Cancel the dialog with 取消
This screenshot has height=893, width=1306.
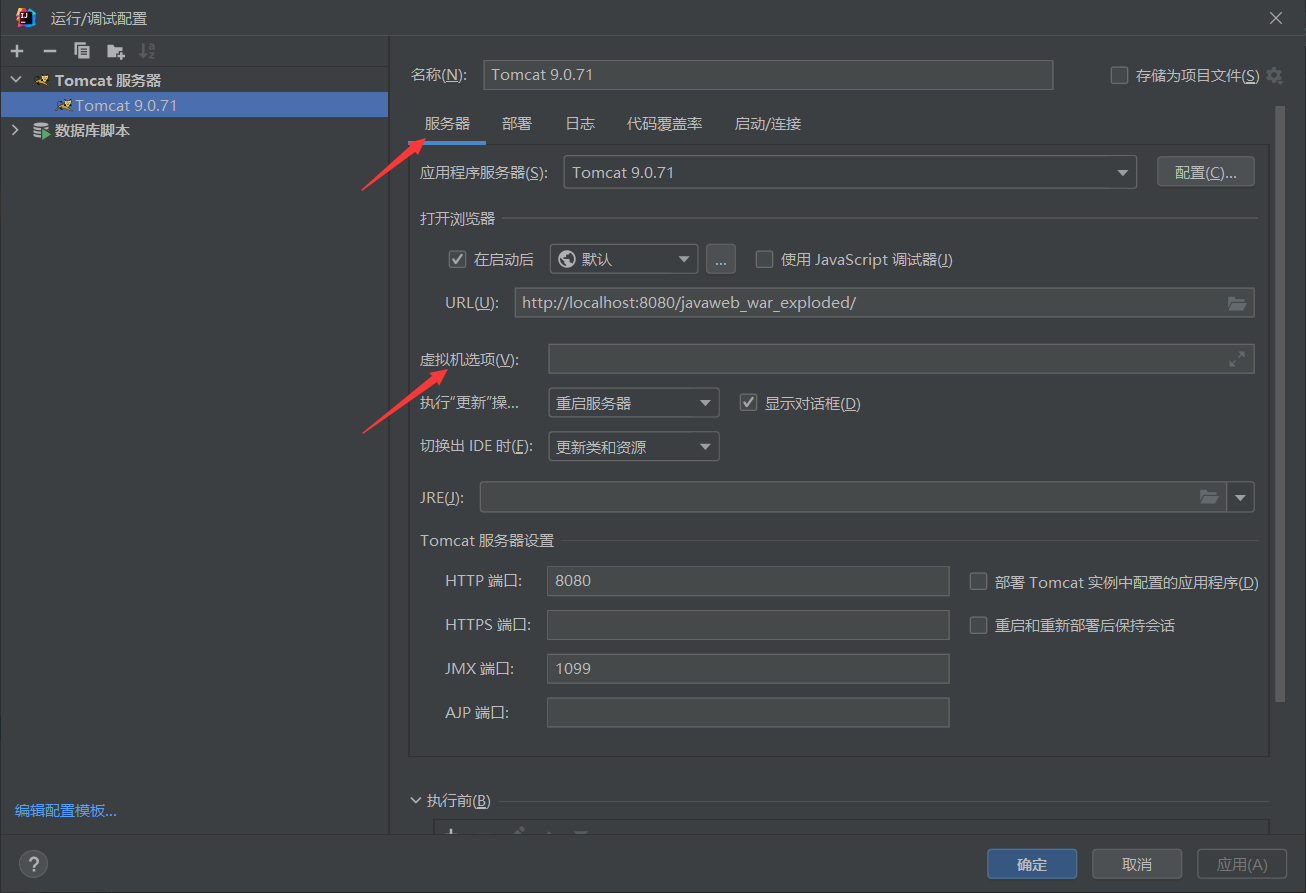[x=1137, y=864]
